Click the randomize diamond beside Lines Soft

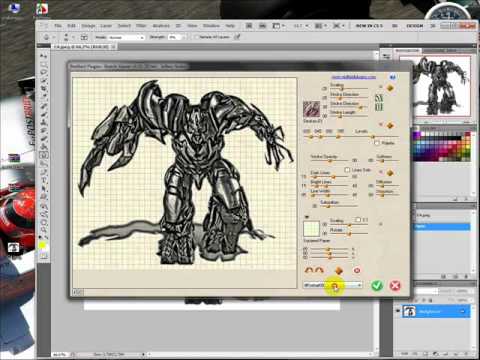coord(390,173)
